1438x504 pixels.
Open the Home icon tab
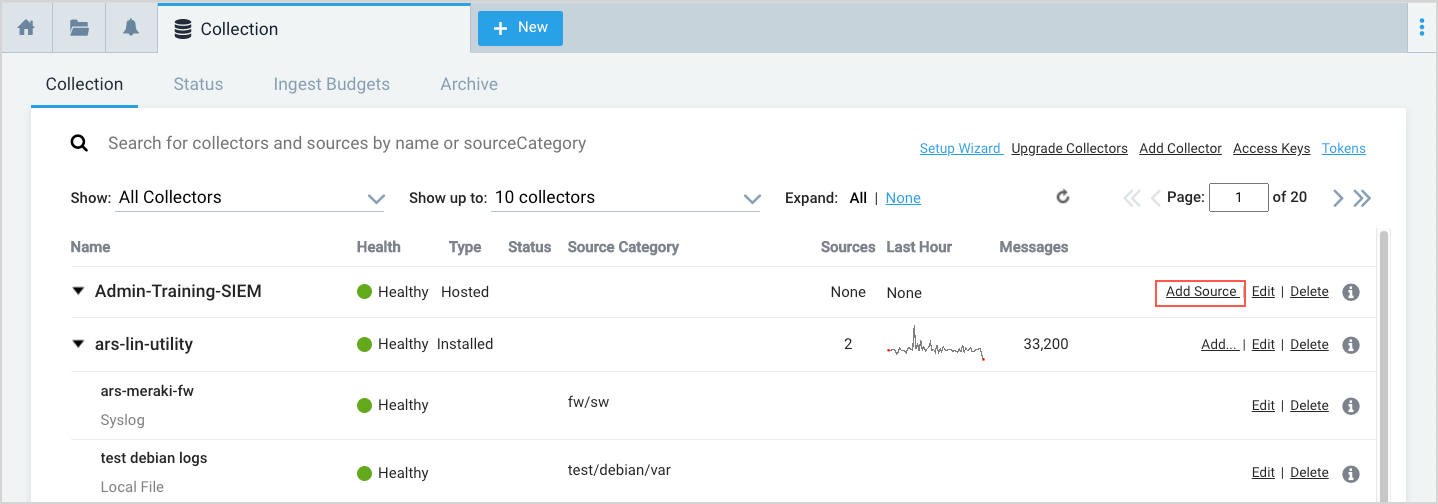(x=27, y=28)
